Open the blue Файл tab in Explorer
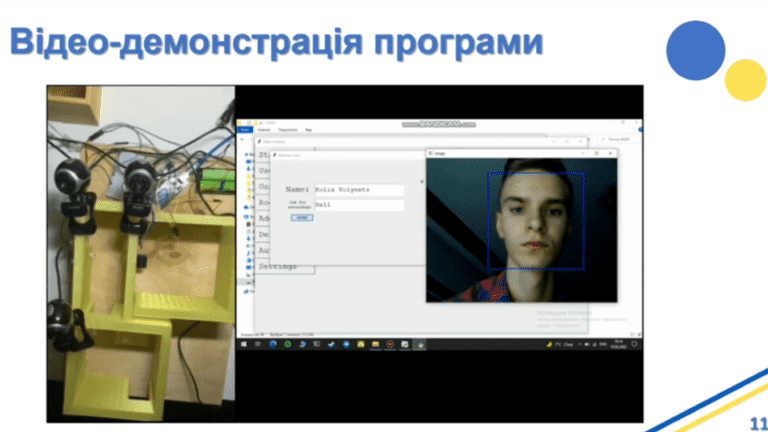The width and height of the screenshot is (768, 432). (245, 130)
